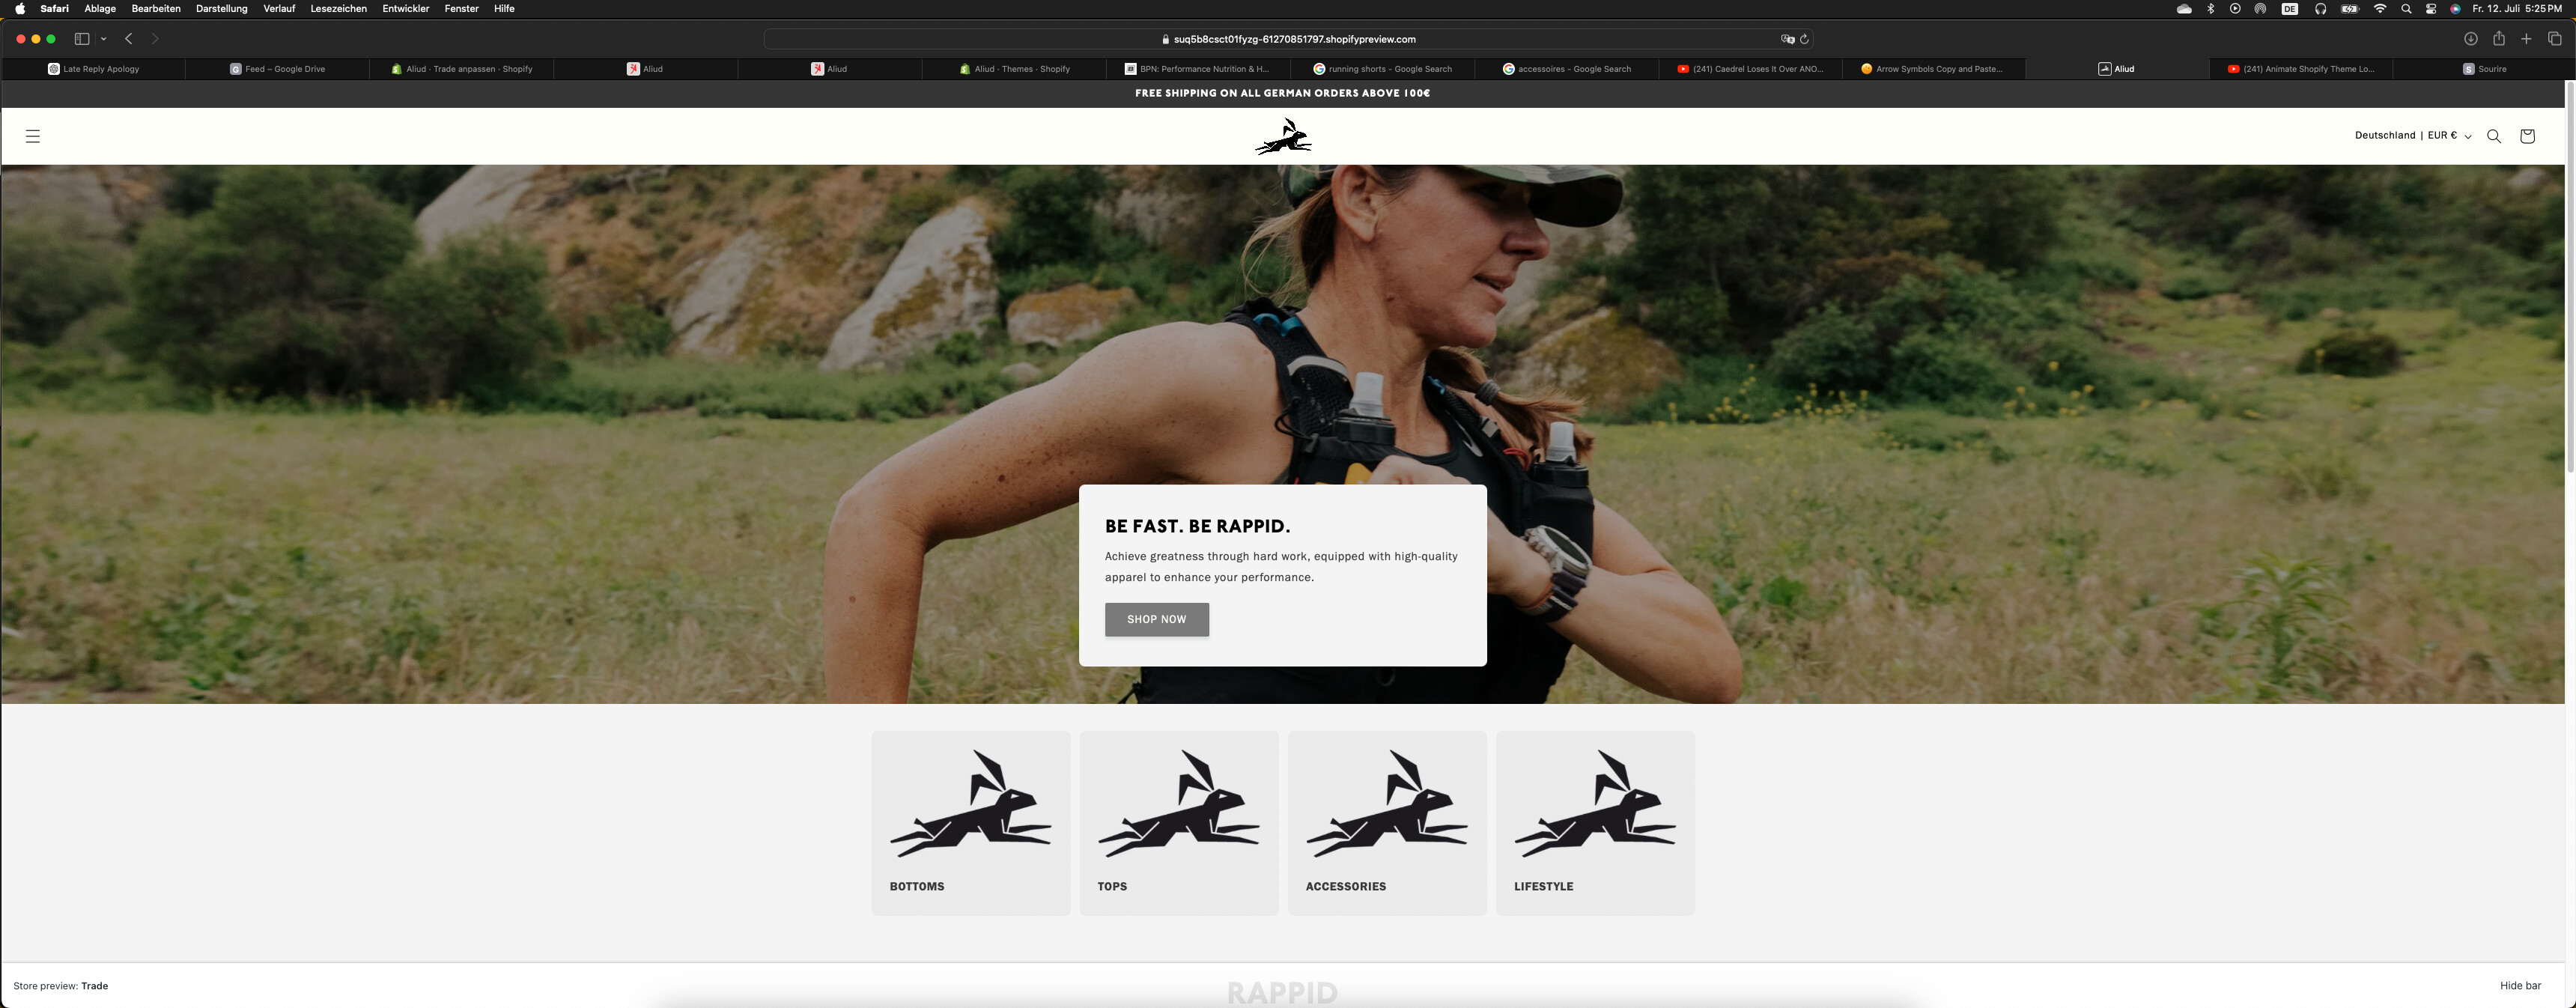The width and height of the screenshot is (2576, 1008).
Task: Click the Safari share icon
Action: point(2498,39)
